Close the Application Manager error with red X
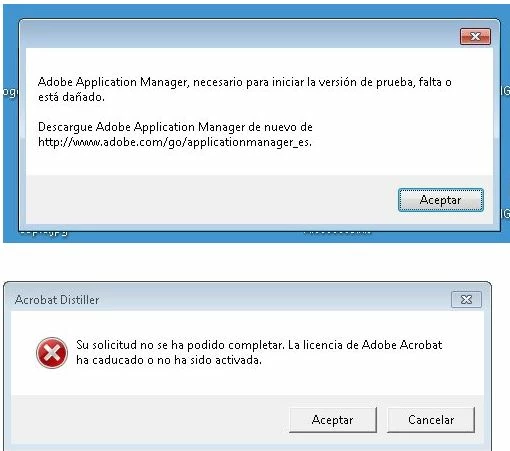 [x=475, y=36]
